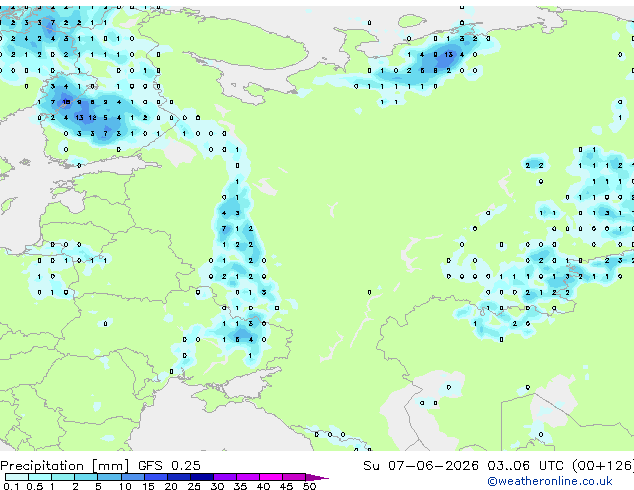Click the "GFS 0.25" model label
This screenshot has height=490, width=634.
pyautogui.click(x=169, y=466)
